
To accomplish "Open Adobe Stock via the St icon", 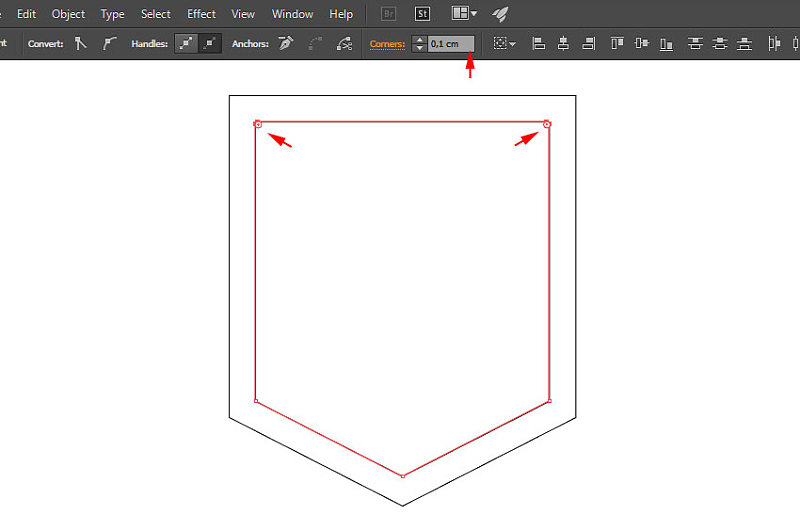I will pyautogui.click(x=422, y=14).
